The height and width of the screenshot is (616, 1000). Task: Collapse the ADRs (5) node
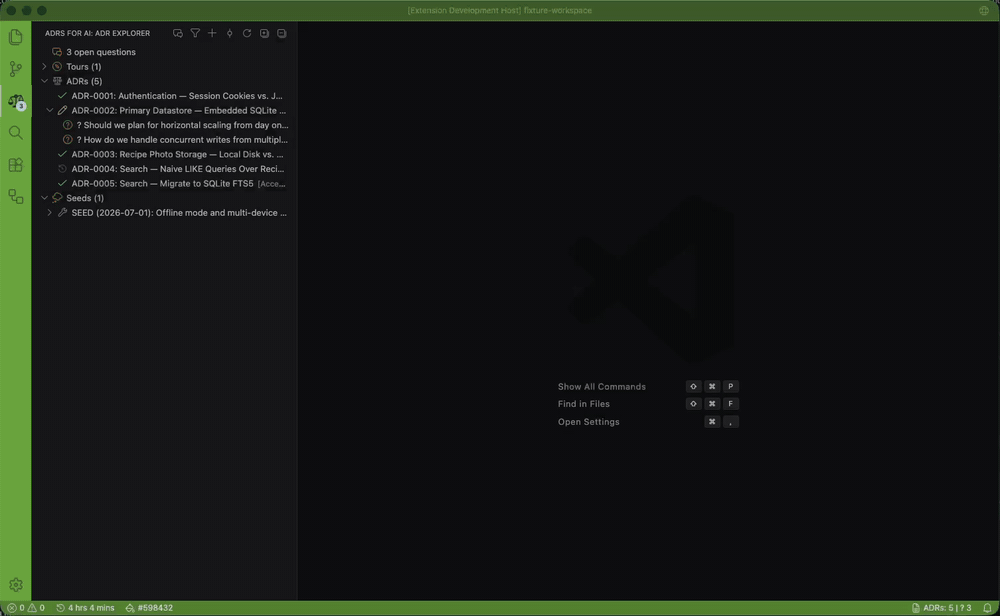tap(44, 81)
